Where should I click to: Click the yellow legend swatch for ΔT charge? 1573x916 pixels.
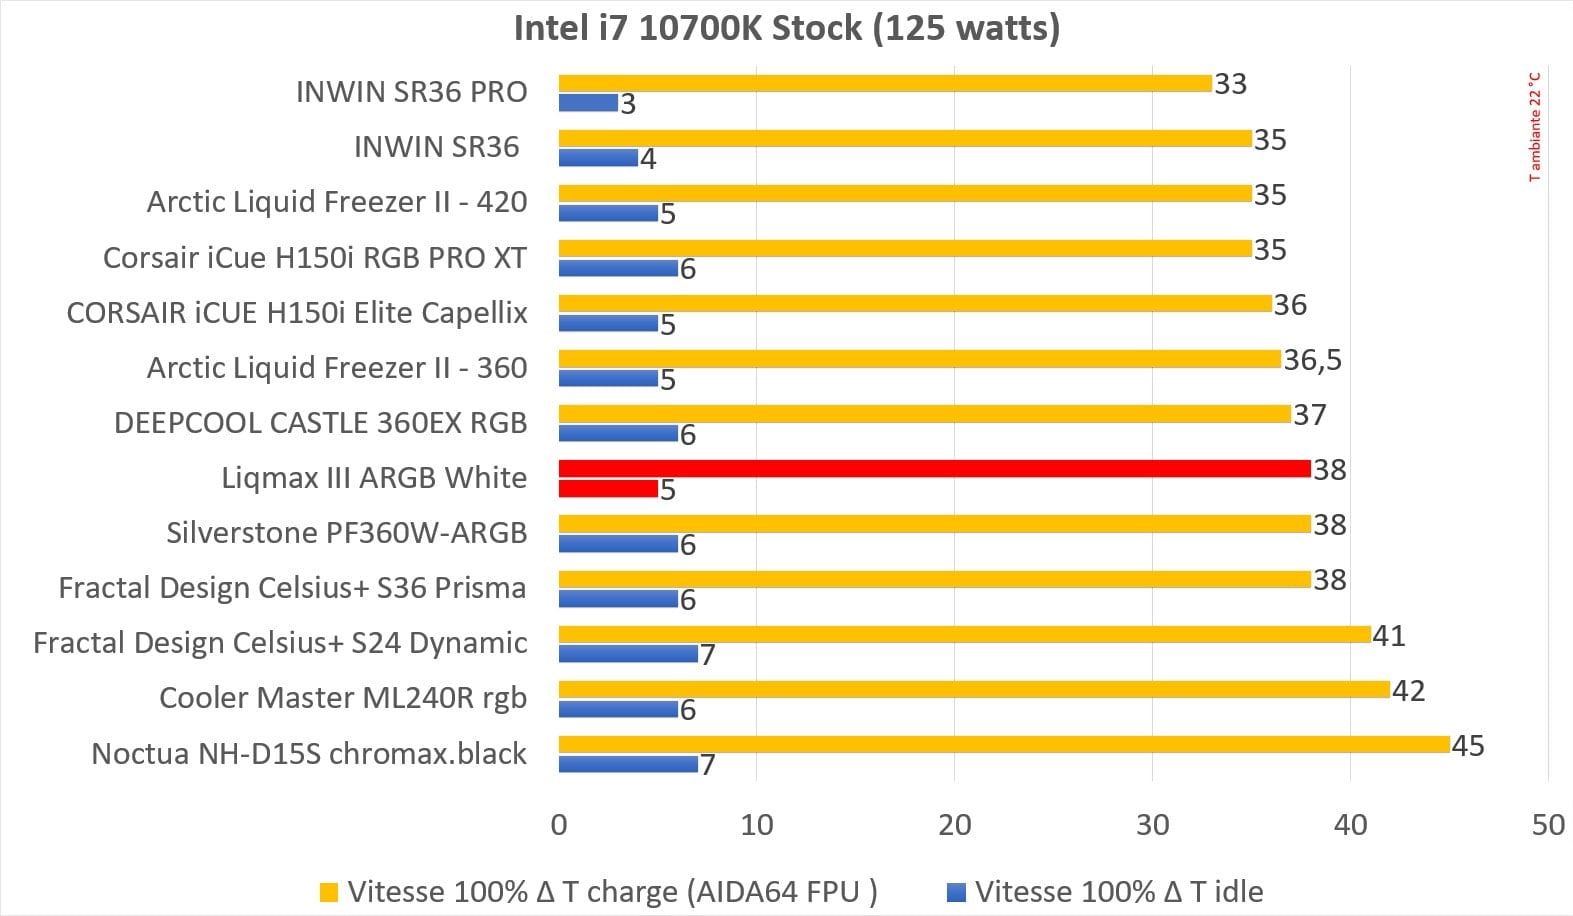[329, 892]
